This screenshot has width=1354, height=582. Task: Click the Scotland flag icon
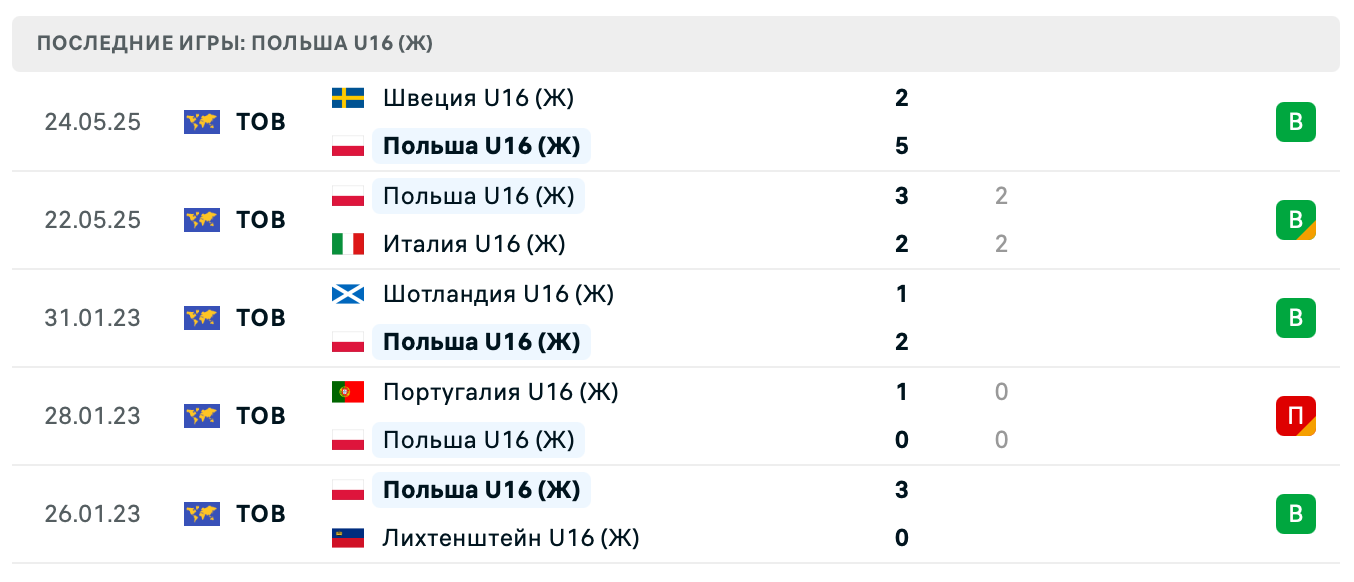(x=347, y=294)
